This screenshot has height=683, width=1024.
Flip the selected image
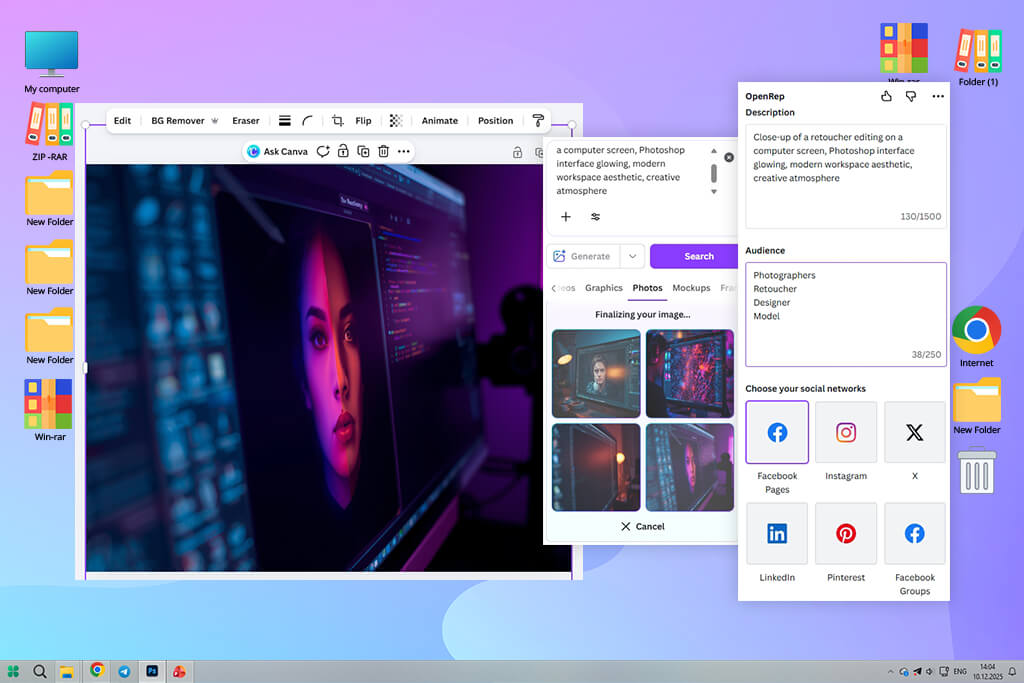coord(363,121)
